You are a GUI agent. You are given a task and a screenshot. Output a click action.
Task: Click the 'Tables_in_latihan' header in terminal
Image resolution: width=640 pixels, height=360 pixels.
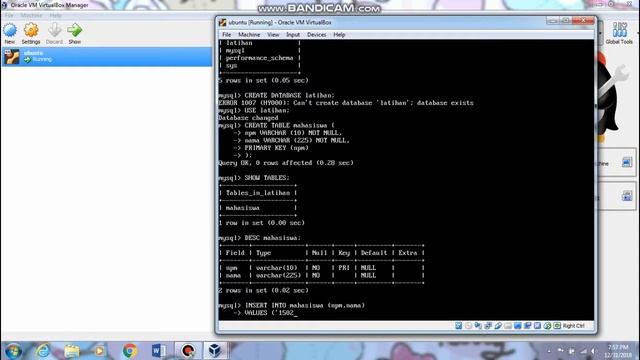tap(258, 193)
